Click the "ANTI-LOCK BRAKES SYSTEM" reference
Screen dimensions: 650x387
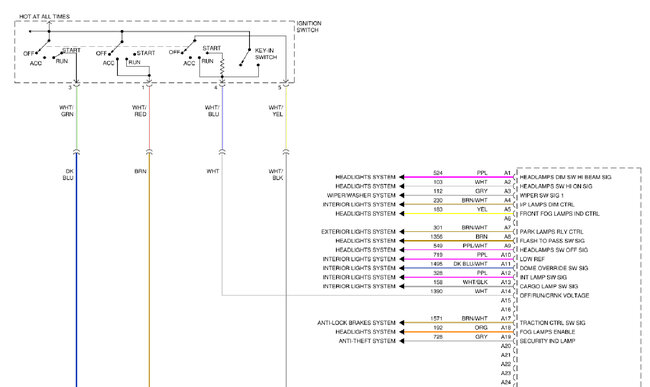click(357, 323)
